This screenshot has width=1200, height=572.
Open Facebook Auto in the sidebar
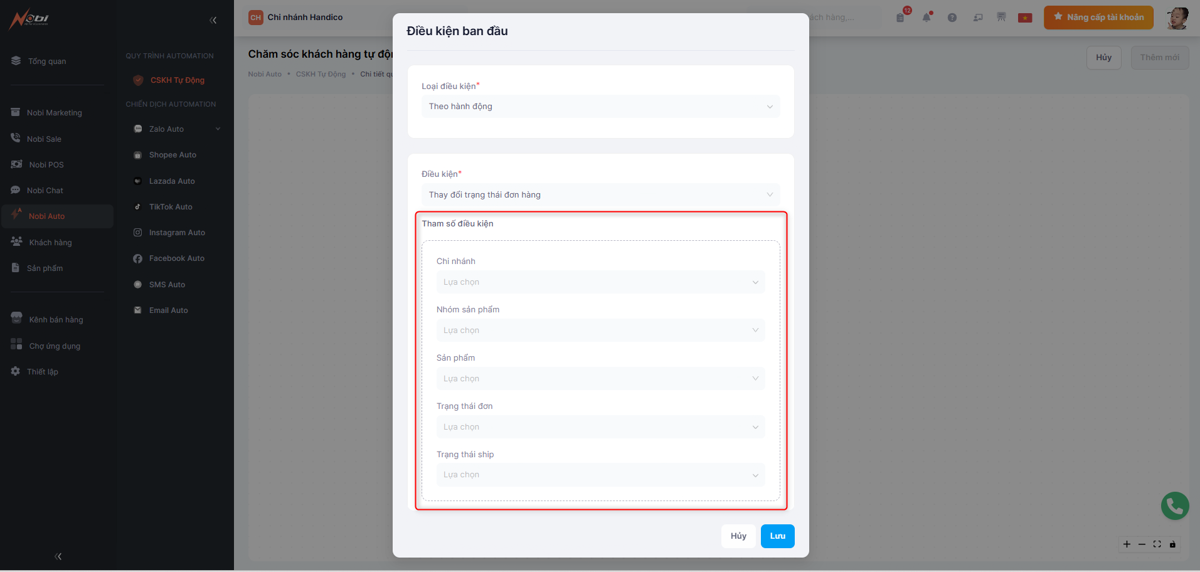[176, 258]
